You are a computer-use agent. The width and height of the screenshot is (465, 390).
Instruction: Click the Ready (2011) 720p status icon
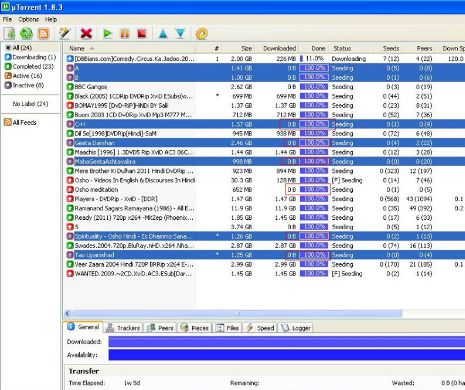[x=70, y=217]
